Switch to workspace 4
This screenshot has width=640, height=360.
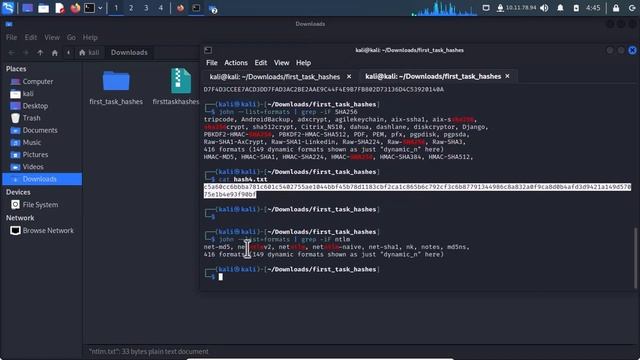click(161, 8)
